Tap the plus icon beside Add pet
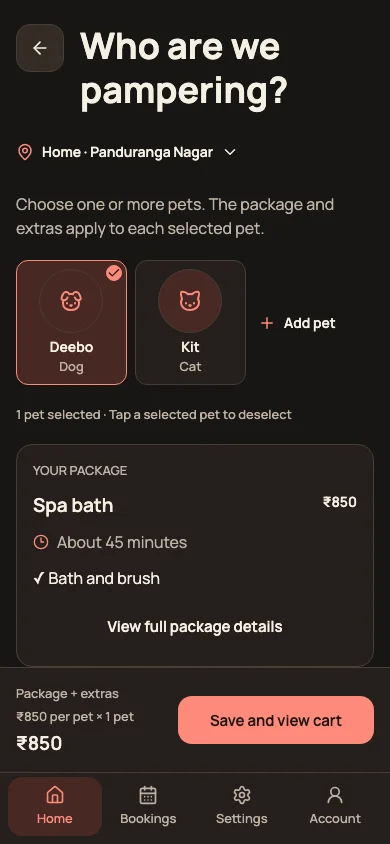390x844 pixels. pos(267,323)
